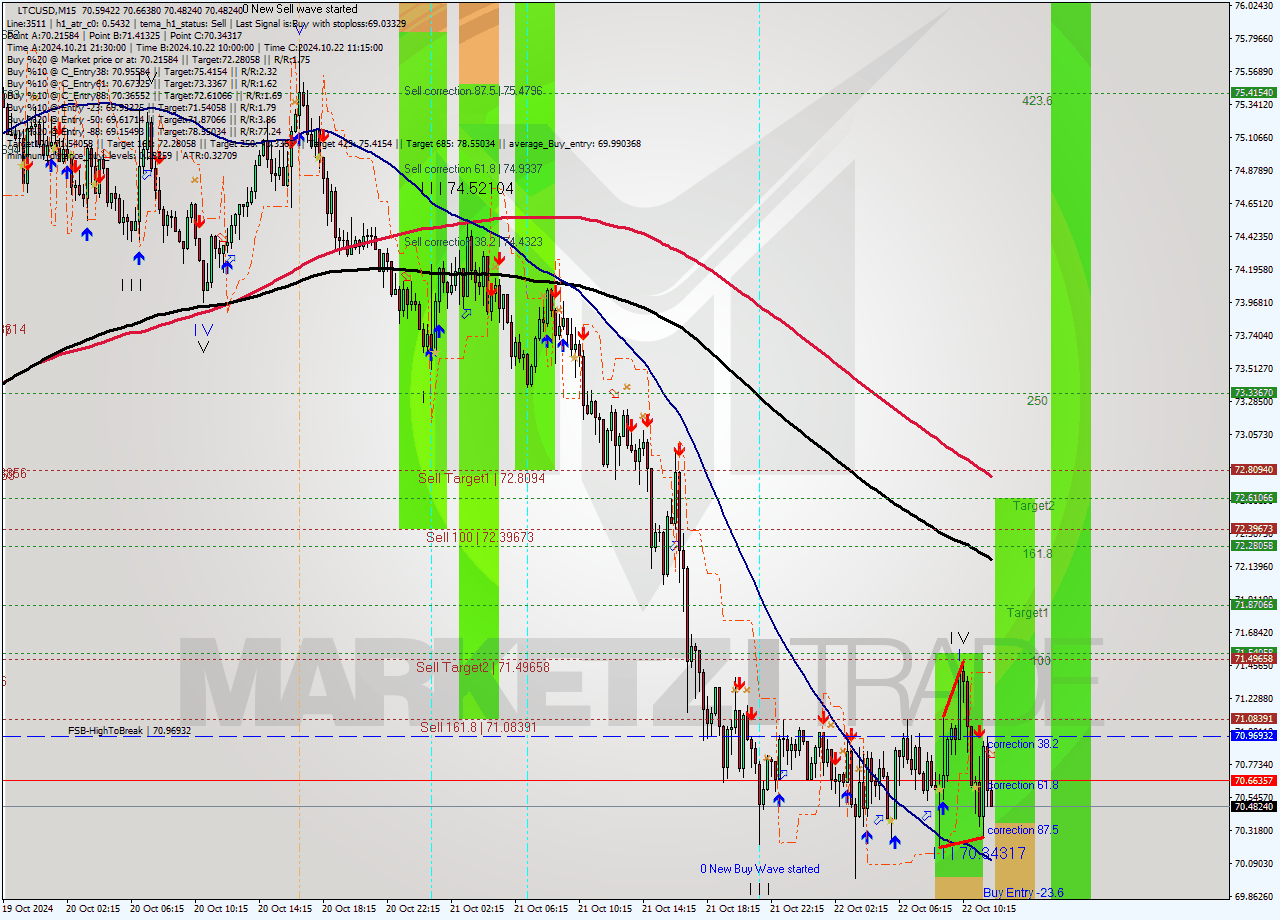Select the 'I I I 74.52104' wave label
The image size is (1280, 920).
466,188
